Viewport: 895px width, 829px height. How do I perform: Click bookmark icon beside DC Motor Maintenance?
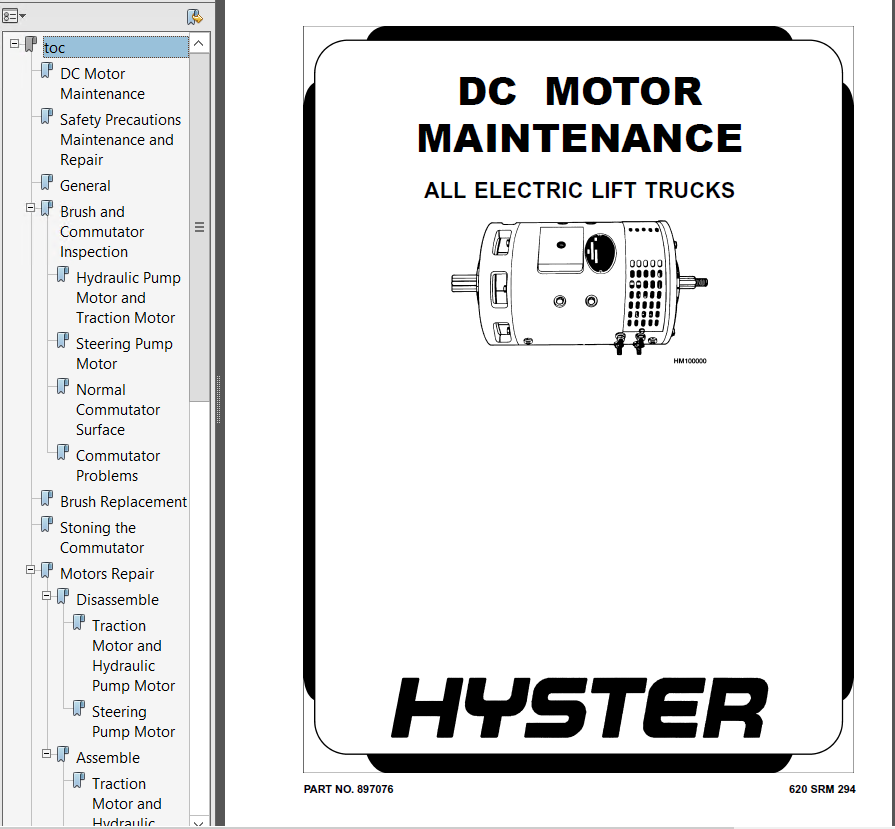click(47, 71)
